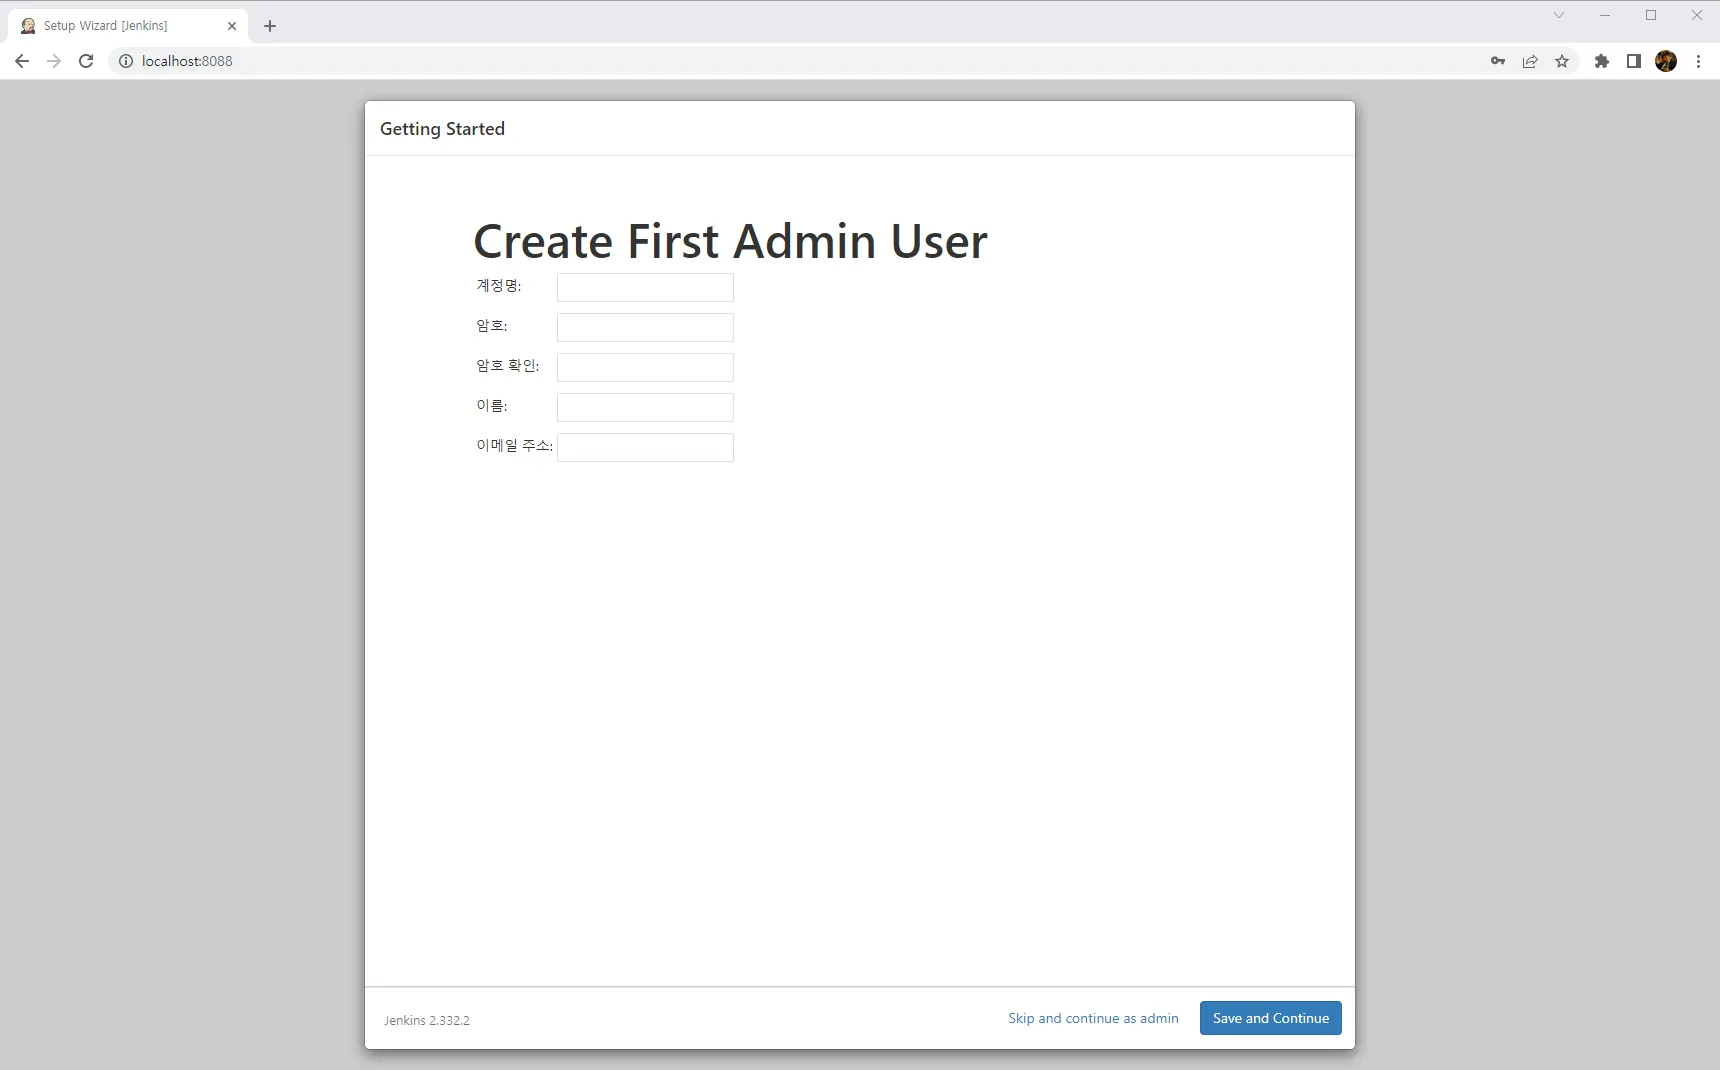Maximize the Chrome window
The height and width of the screenshot is (1070, 1720).
(1651, 15)
